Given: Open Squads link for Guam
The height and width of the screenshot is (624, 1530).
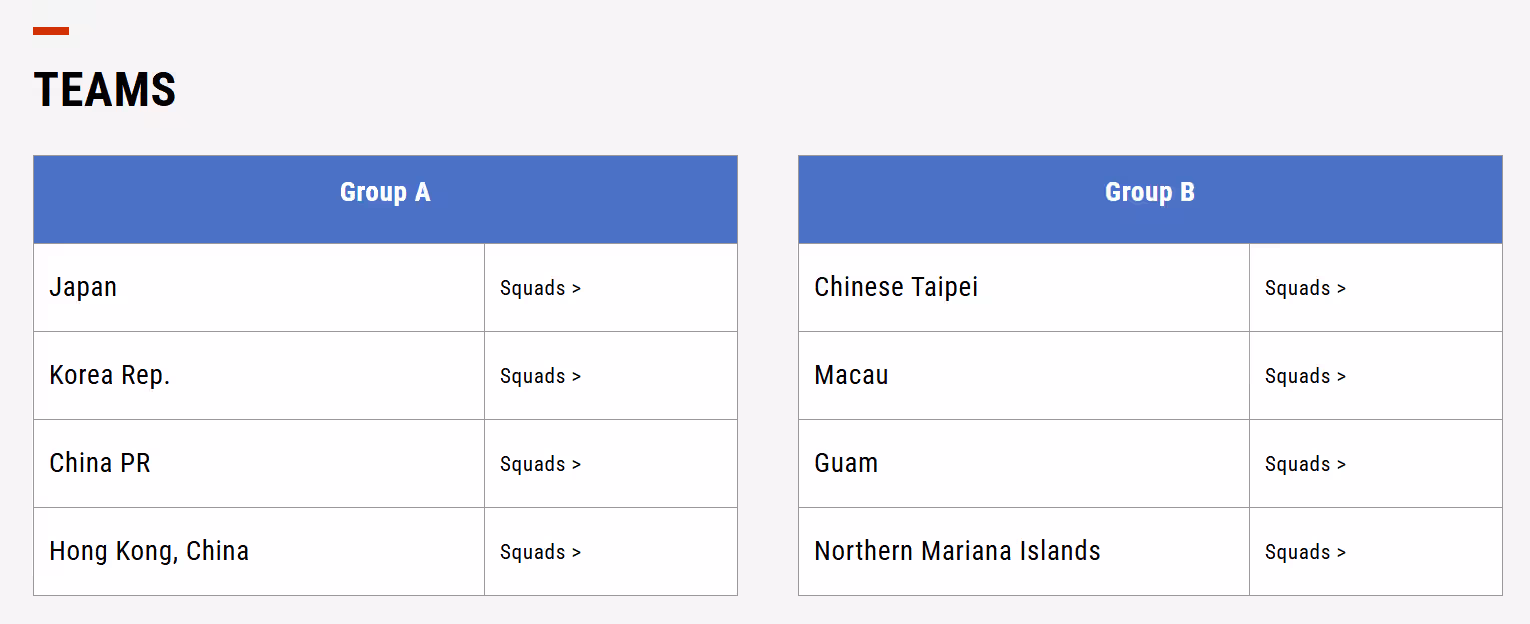Looking at the screenshot, I should point(1305,464).
